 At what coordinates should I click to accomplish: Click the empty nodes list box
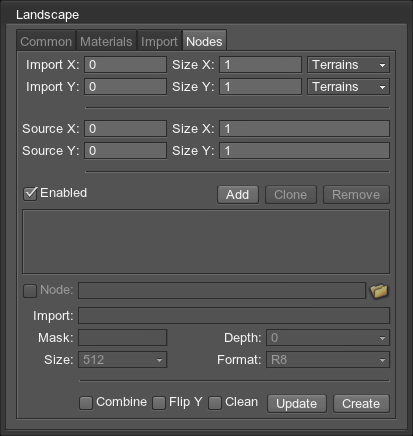pyautogui.click(x=206, y=242)
